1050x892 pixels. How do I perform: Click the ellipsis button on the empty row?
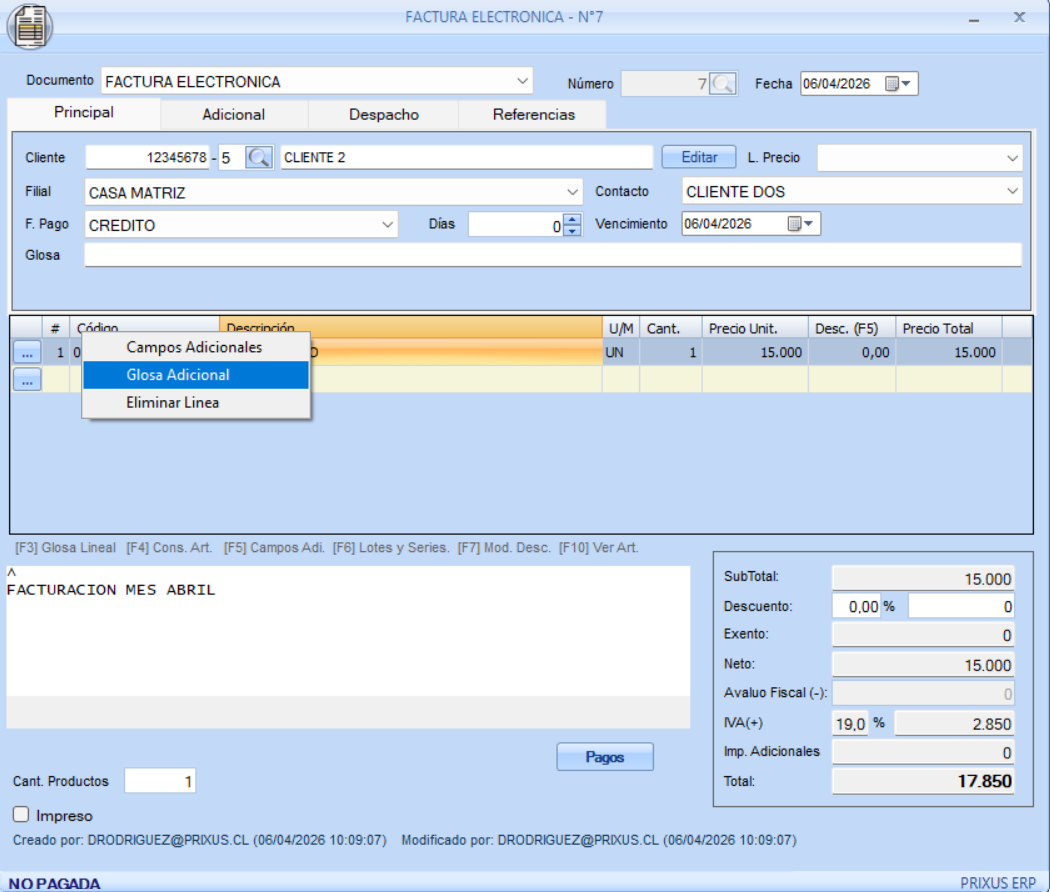click(x=26, y=379)
